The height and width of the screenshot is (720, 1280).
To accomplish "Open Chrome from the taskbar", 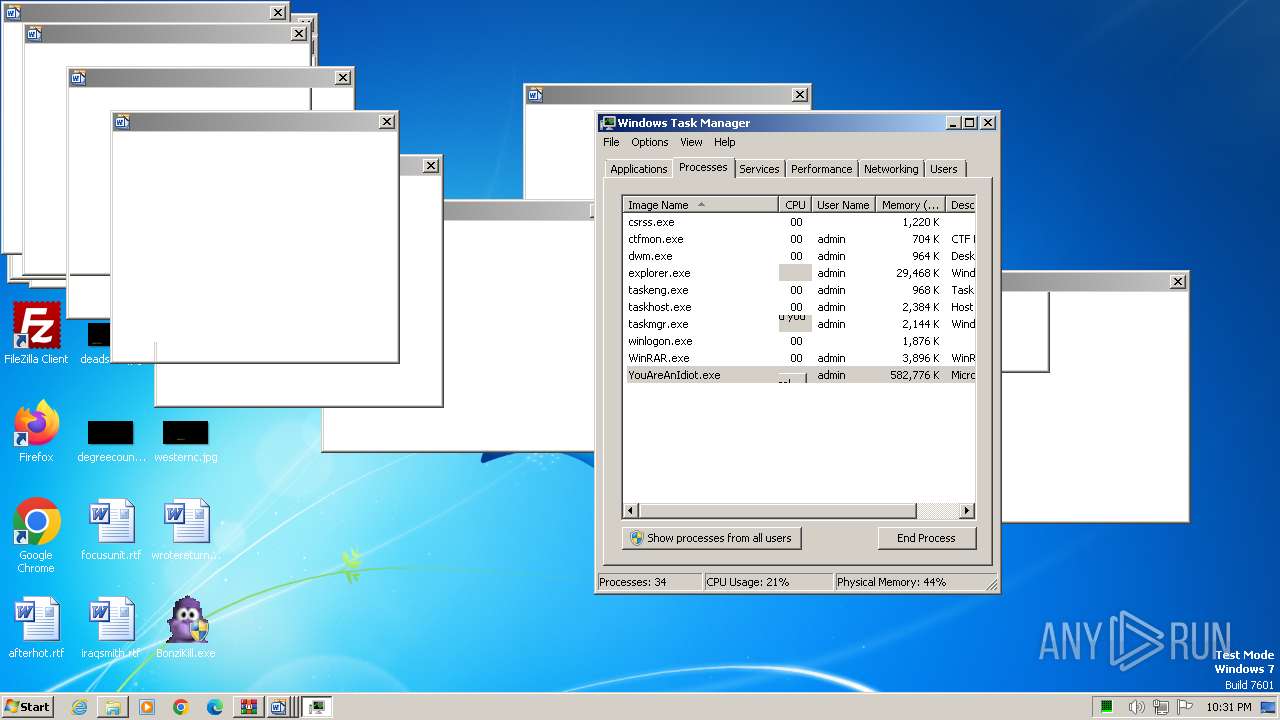I will coord(181,707).
